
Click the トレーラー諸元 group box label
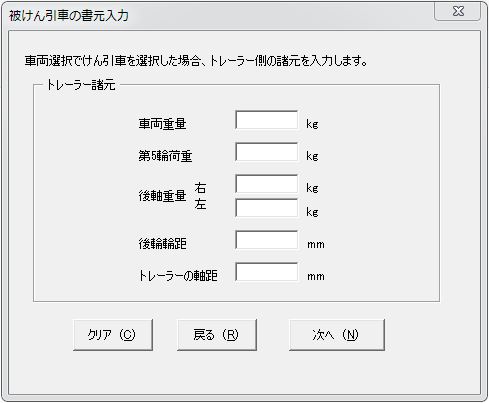(81, 85)
